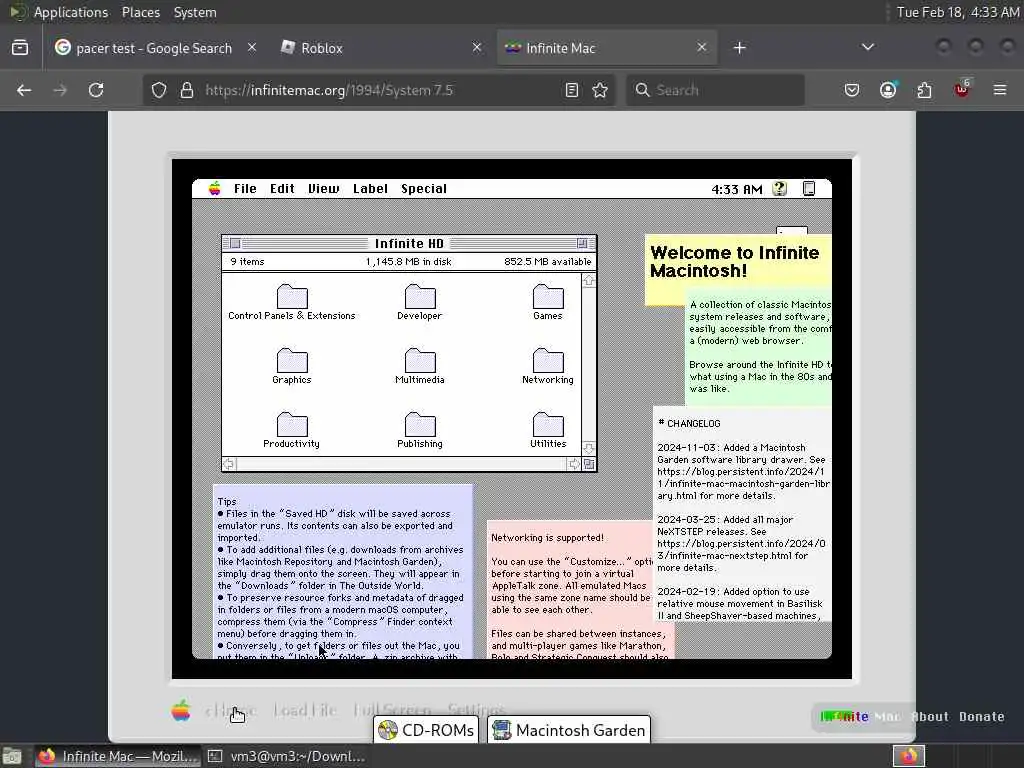The height and width of the screenshot is (768, 1024).
Task: Open the Graphics folder
Action: click(292, 366)
